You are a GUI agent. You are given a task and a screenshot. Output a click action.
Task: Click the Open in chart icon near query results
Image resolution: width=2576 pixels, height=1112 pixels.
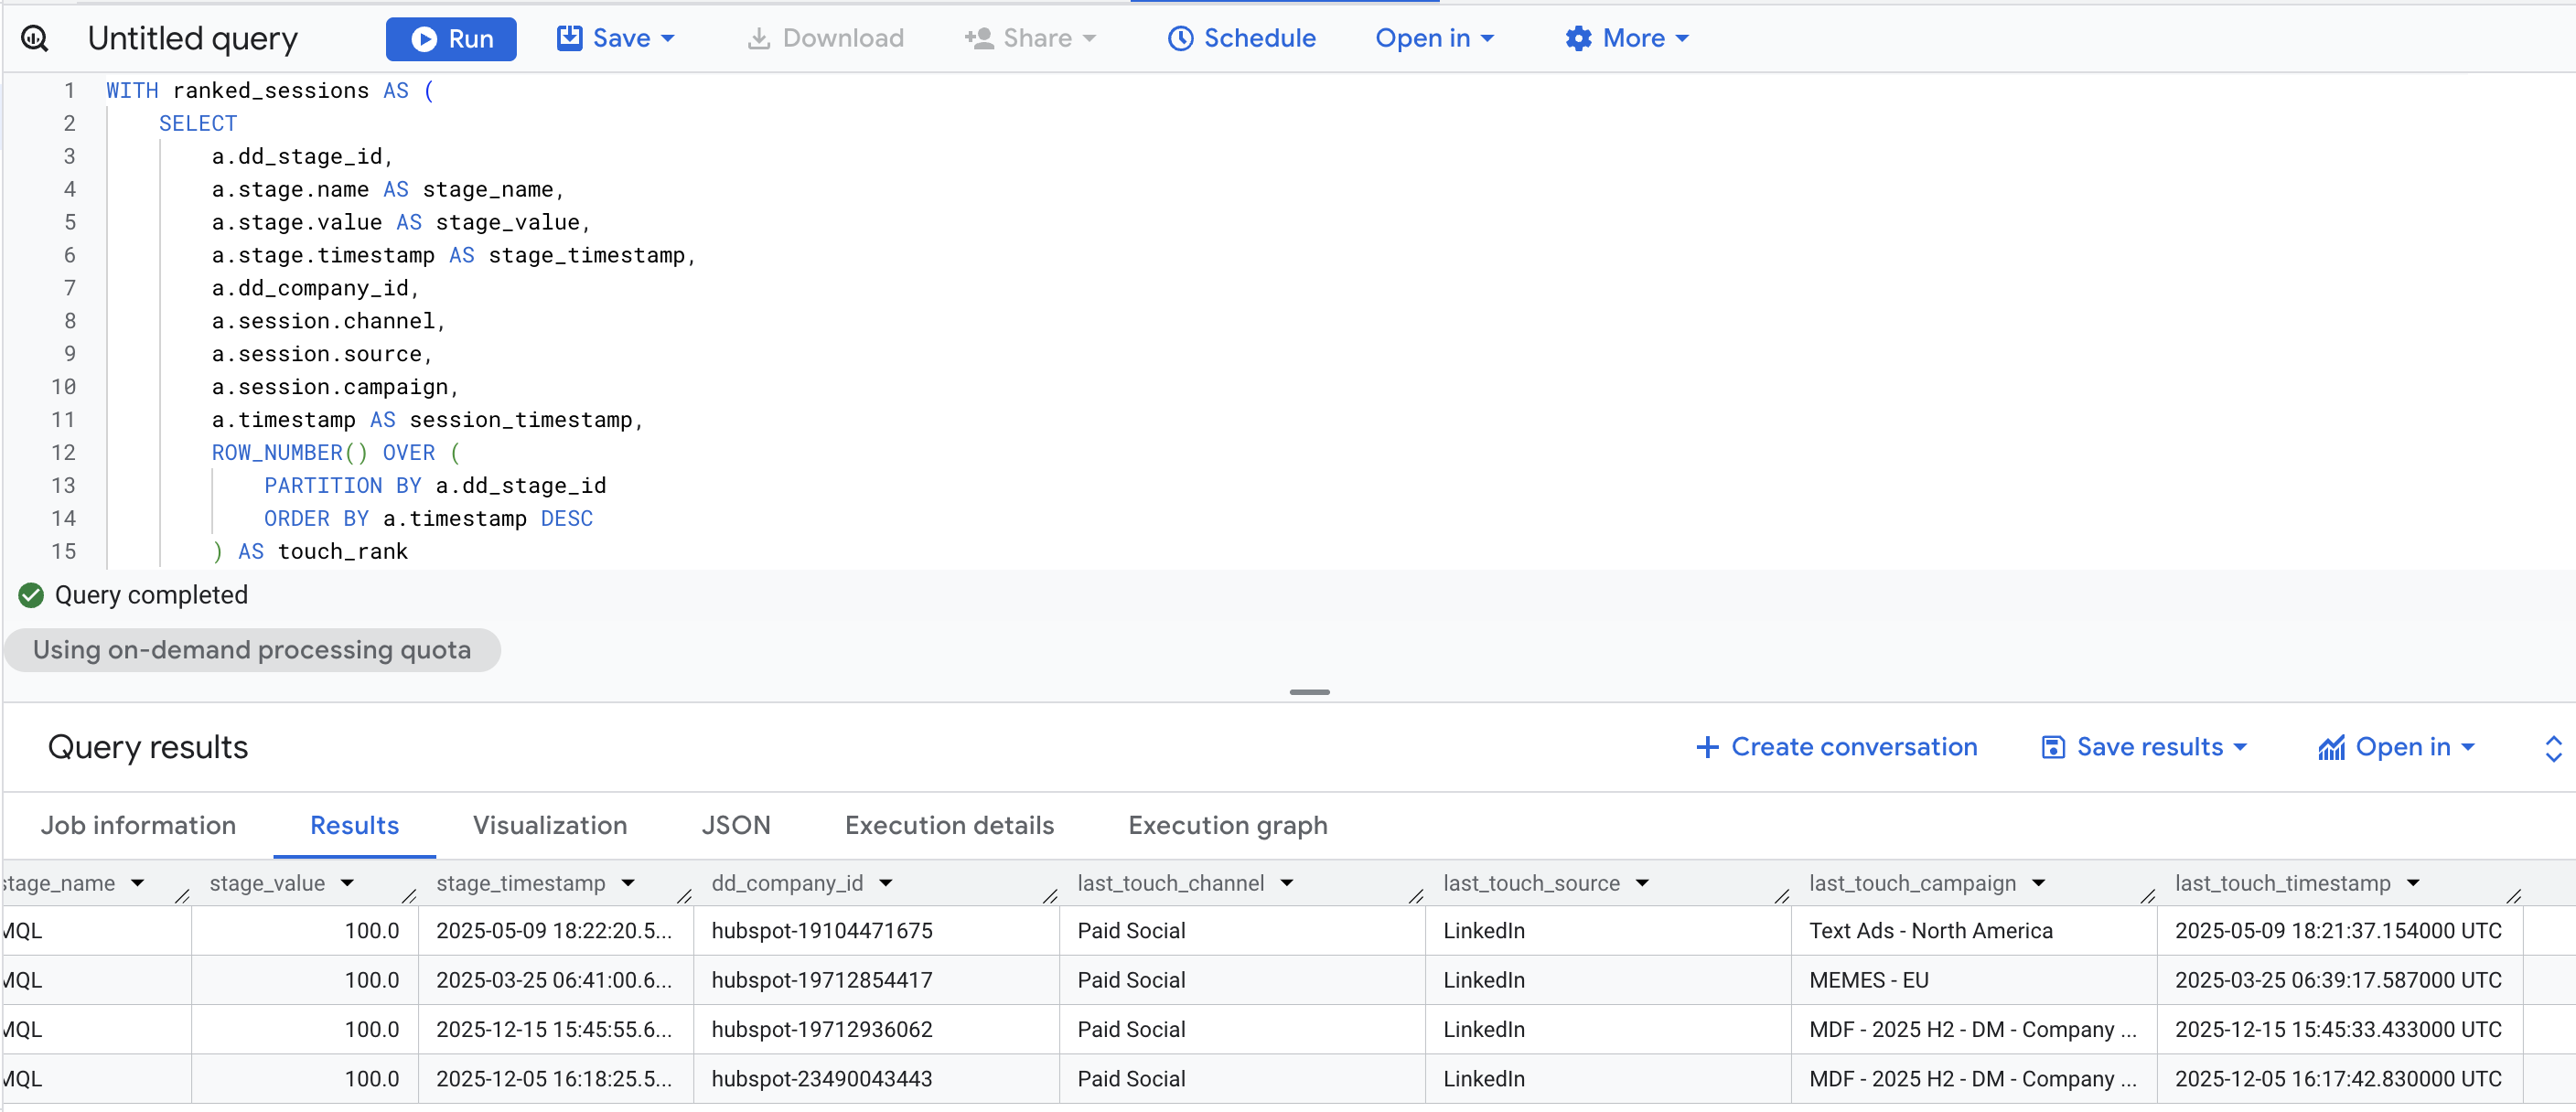click(2332, 747)
